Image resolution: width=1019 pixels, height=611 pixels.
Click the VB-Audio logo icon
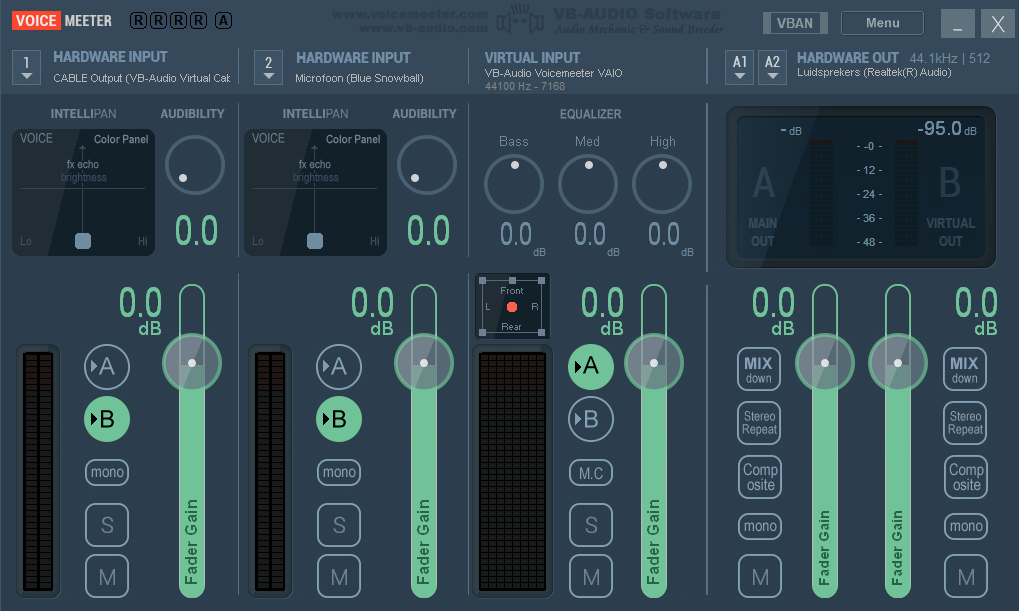pyautogui.click(x=520, y=19)
